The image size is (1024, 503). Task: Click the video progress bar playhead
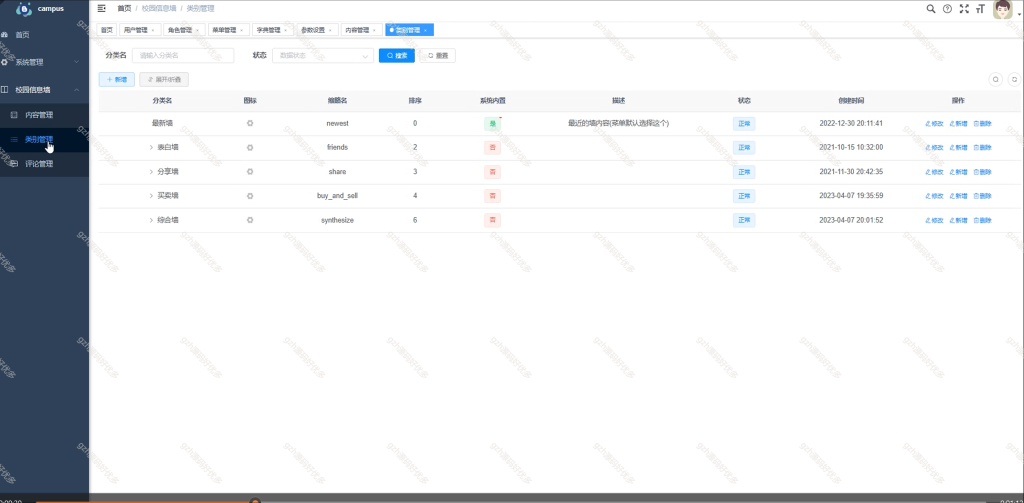click(x=255, y=501)
